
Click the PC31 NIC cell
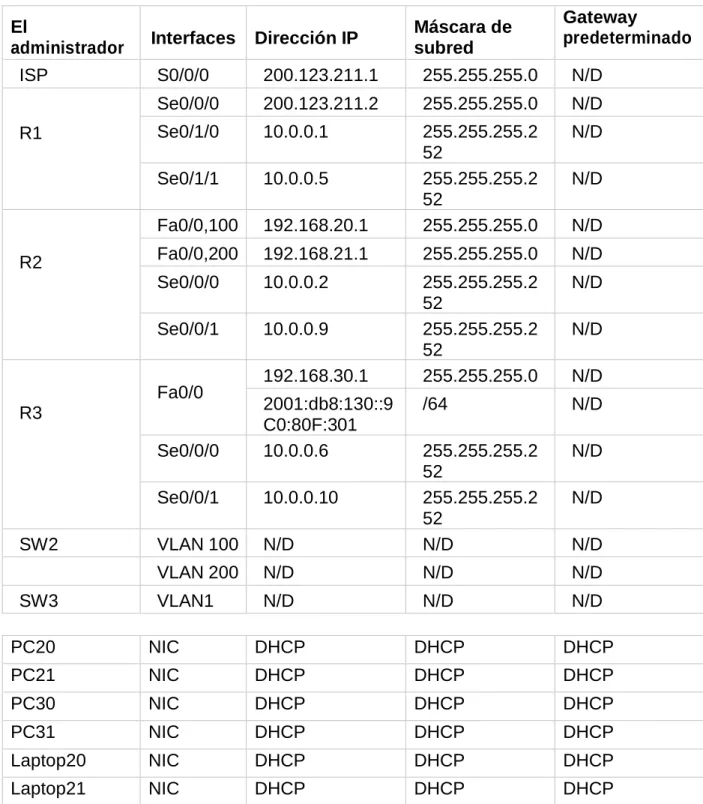[x=193, y=732]
